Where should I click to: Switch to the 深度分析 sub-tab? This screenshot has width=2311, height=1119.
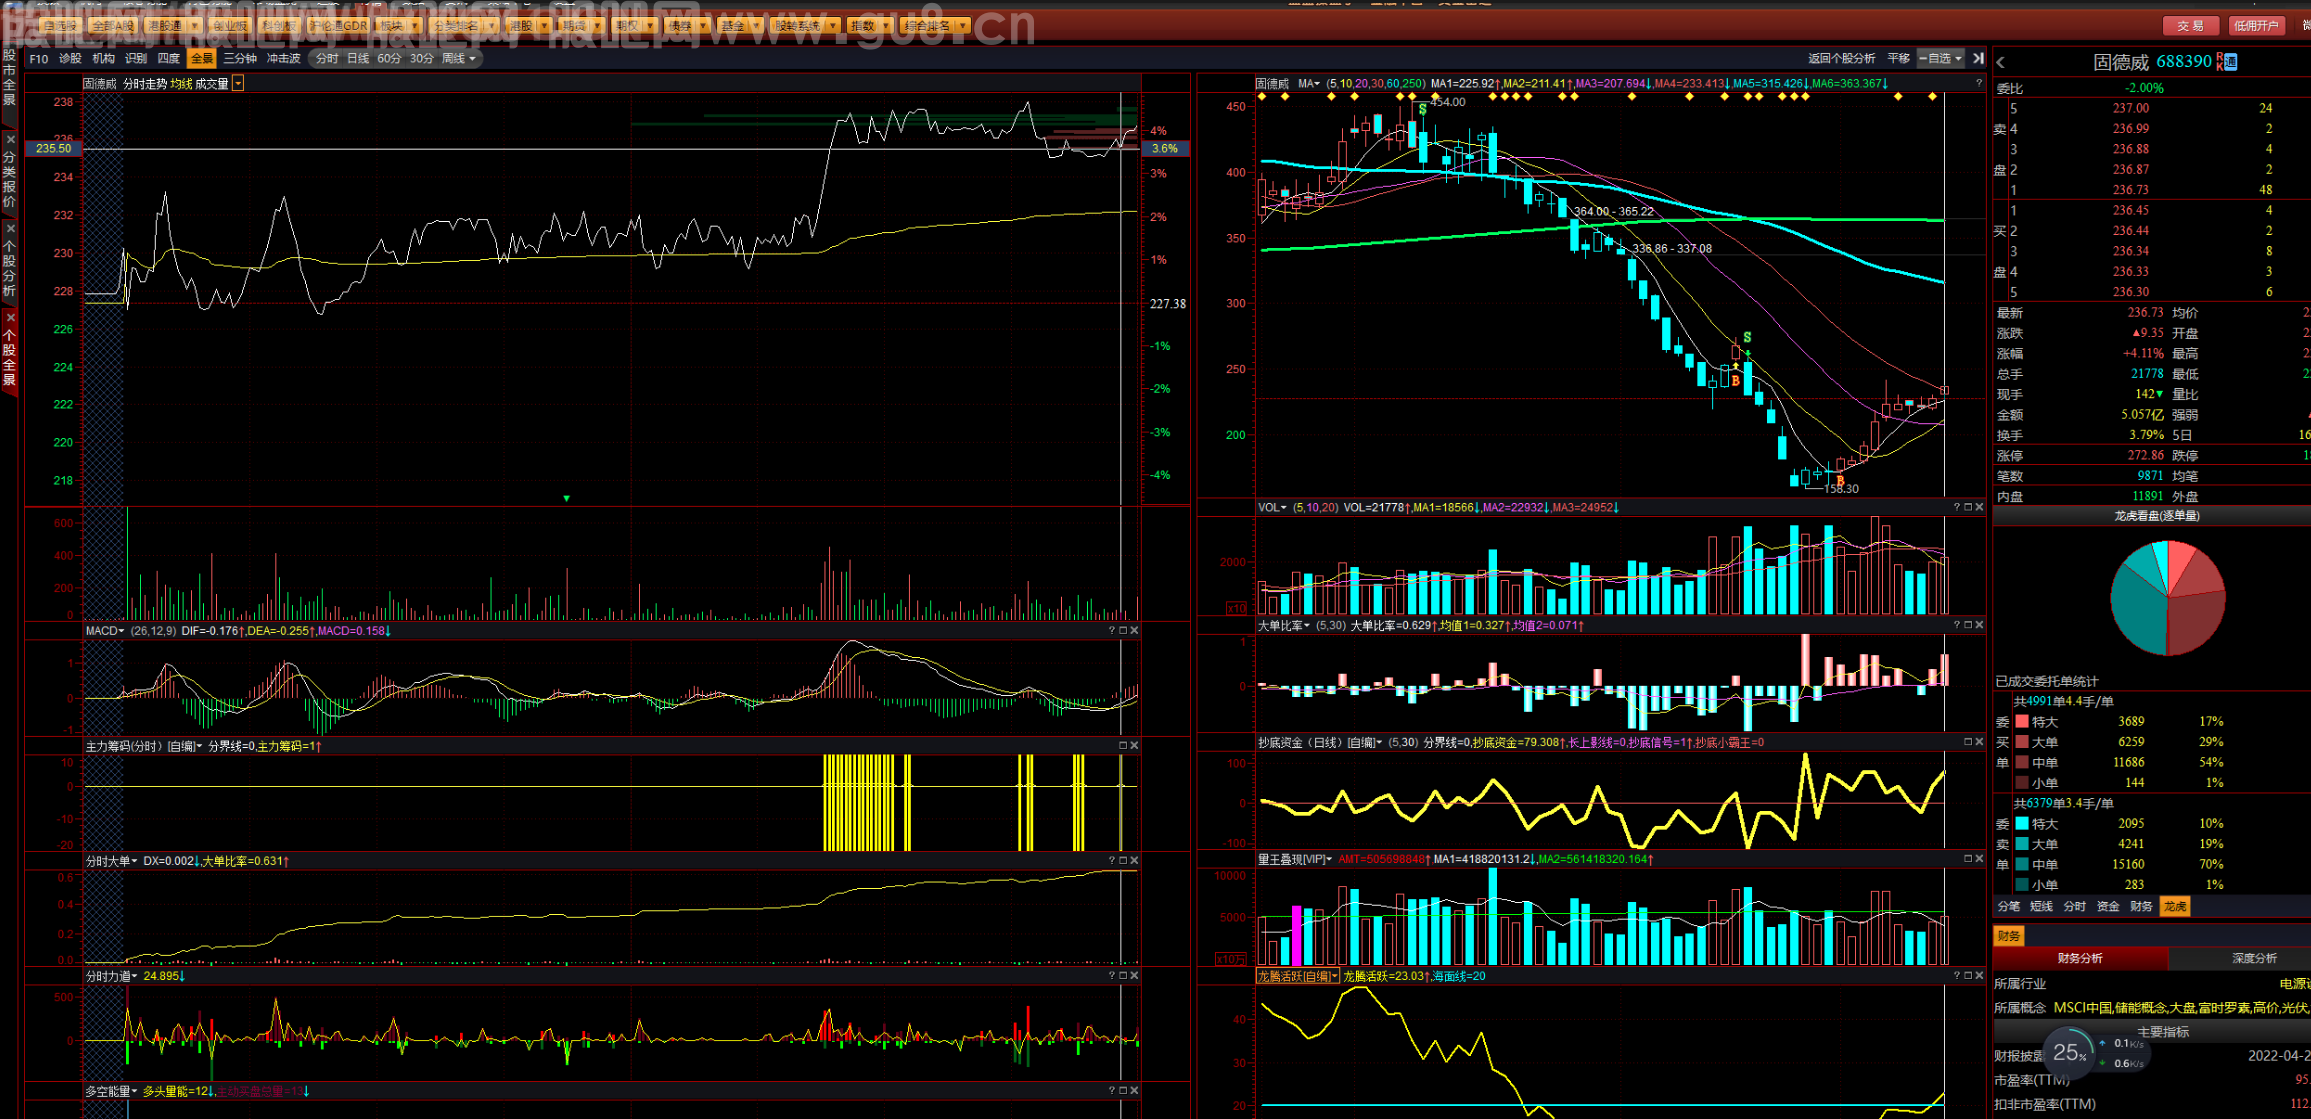point(2254,959)
